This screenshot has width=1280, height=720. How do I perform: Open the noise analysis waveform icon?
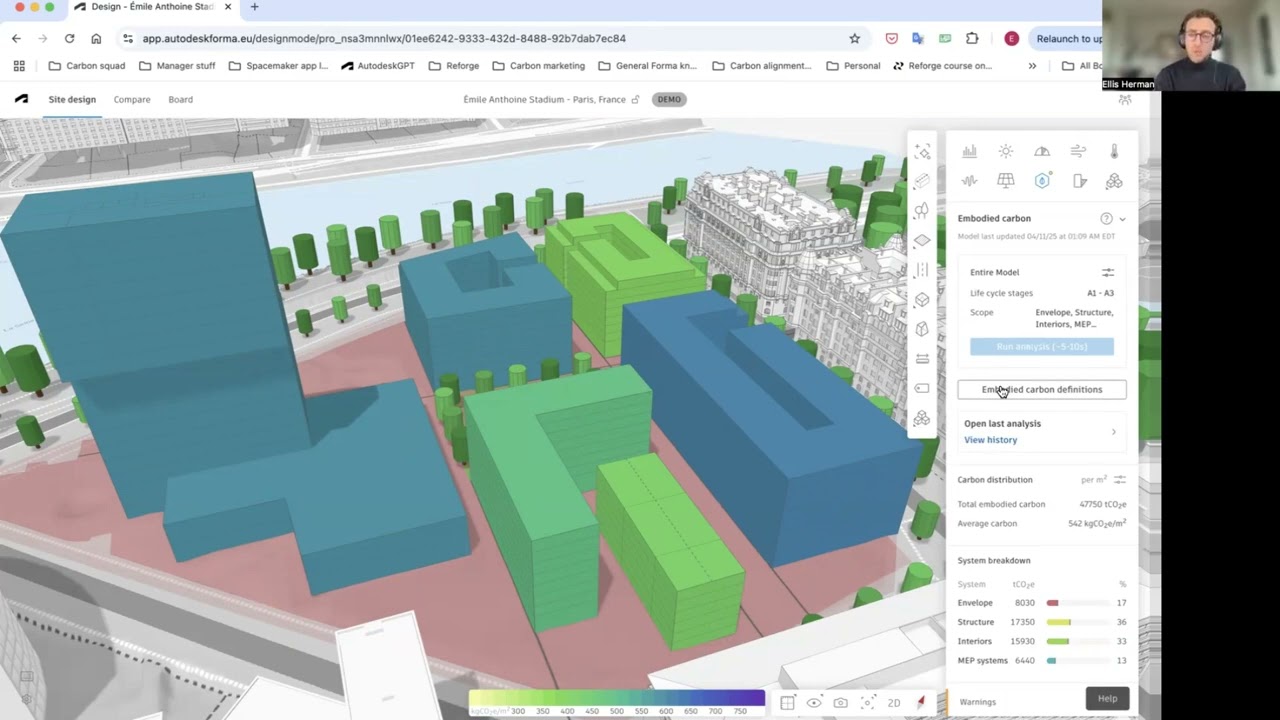(969, 181)
